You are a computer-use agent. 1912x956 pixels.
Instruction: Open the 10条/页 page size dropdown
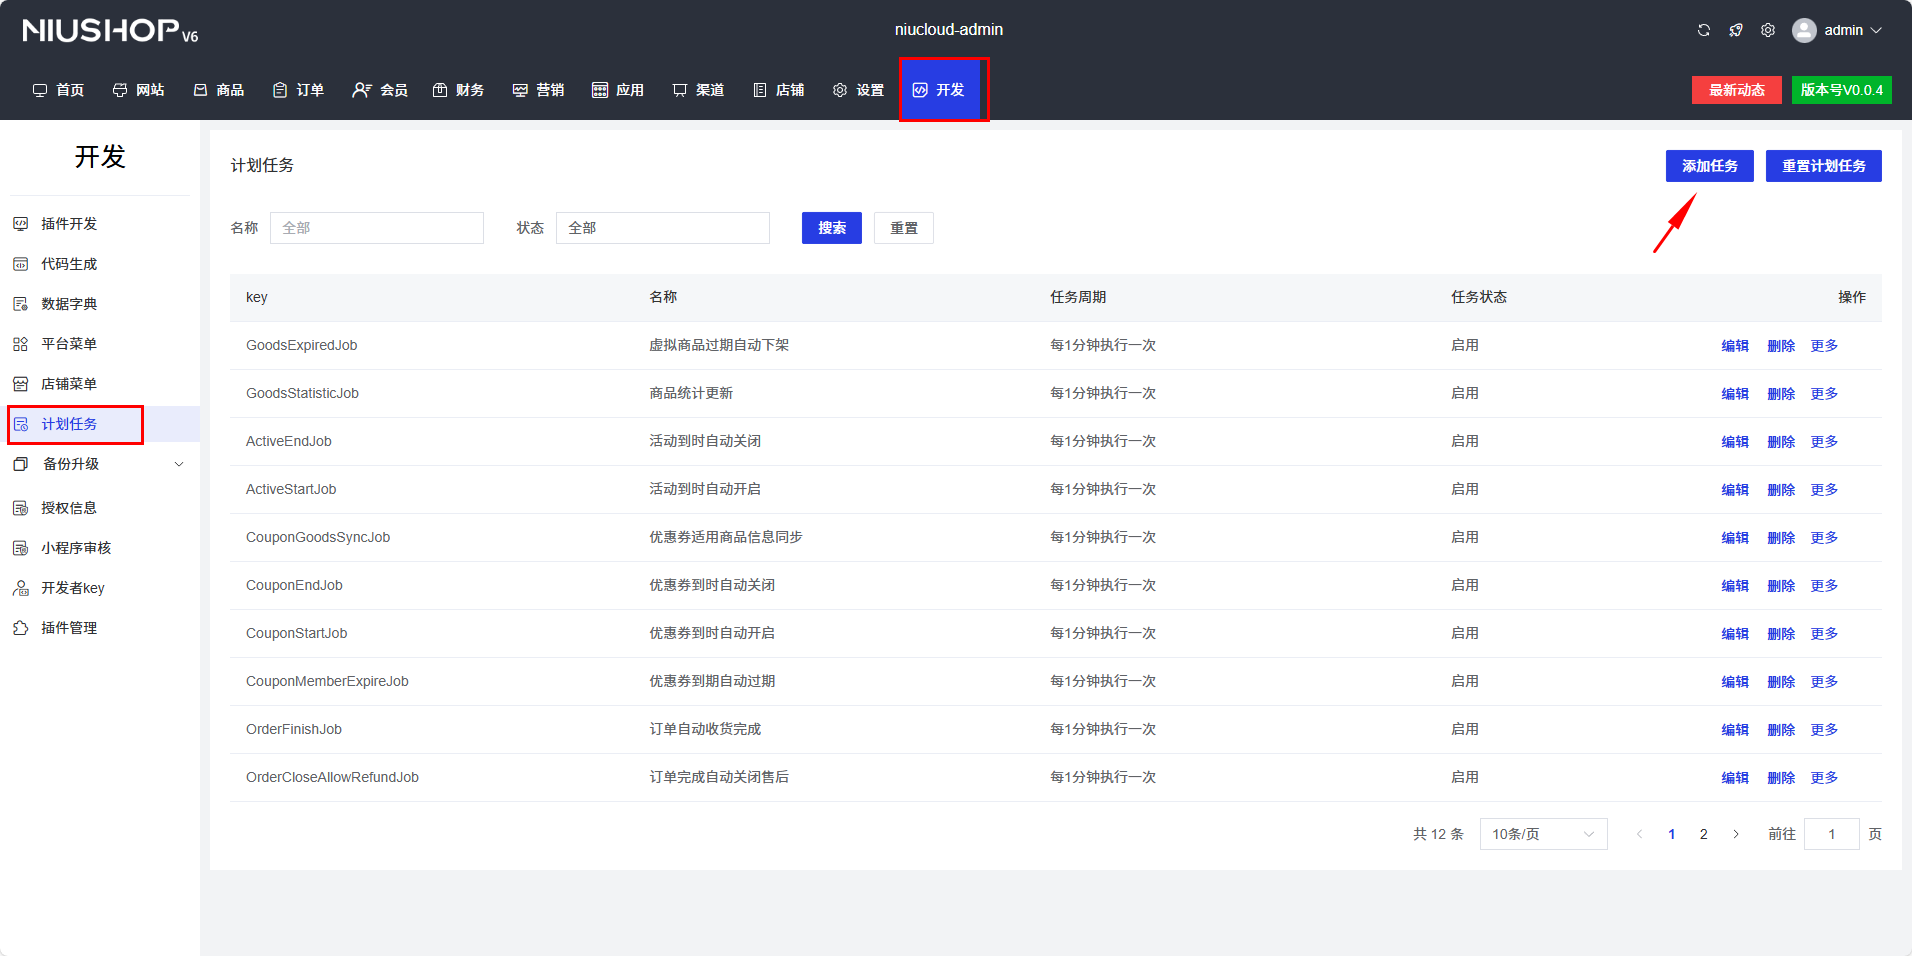coord(1542,834)
